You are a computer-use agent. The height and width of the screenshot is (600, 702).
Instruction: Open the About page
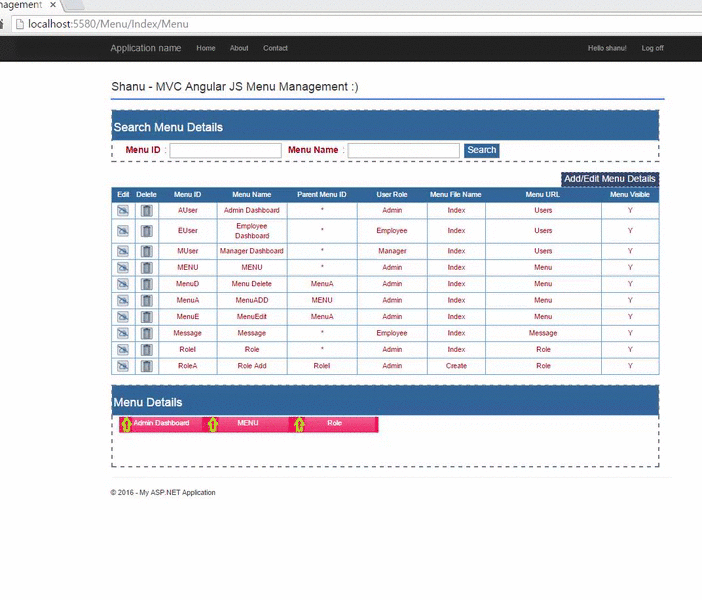click(x=239, y=48)
